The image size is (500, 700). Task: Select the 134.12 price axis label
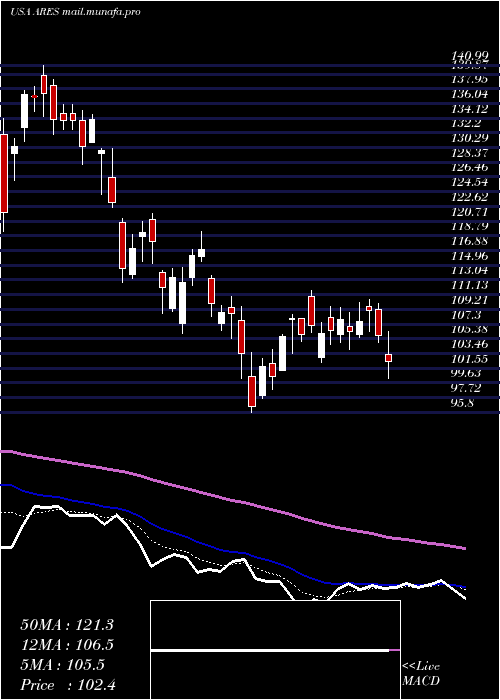[x=470, y=109]
